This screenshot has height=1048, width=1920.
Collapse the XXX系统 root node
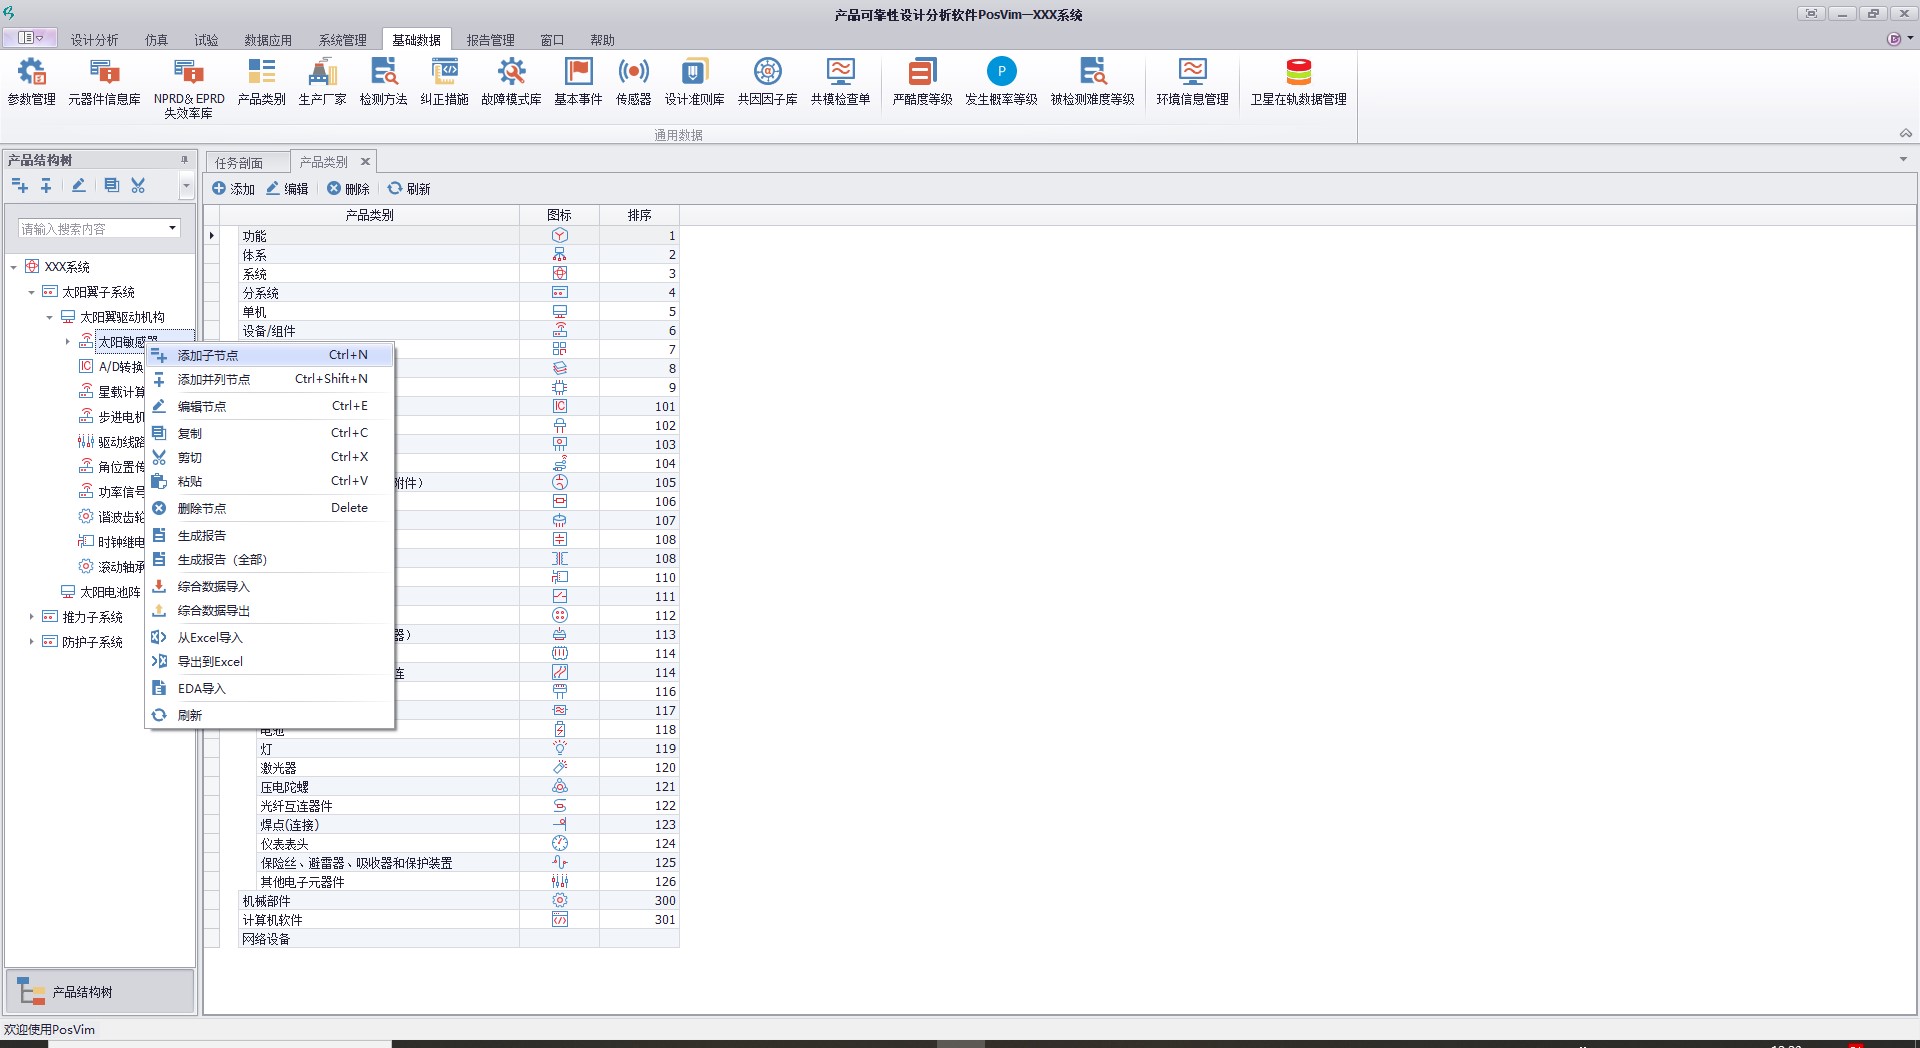[14, 267]
